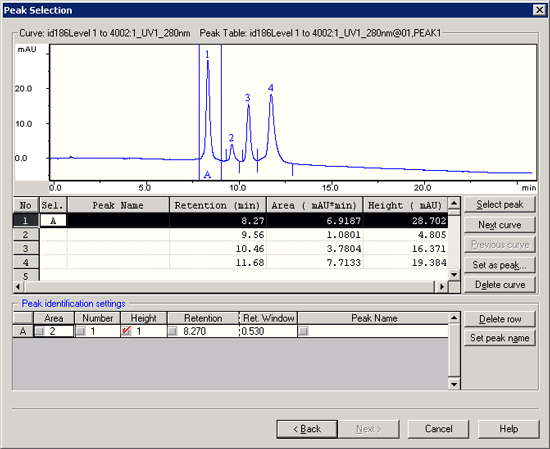Click the Select peak button
Viewport: 550px width, 449px height.
500,205
